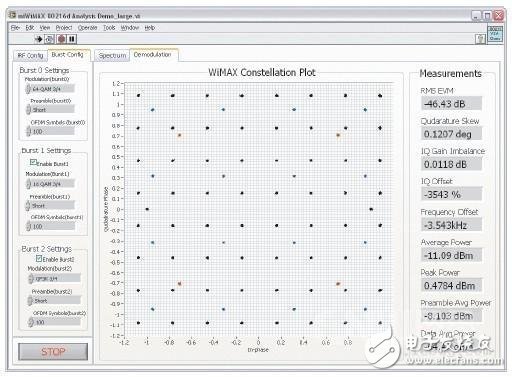Click OFDM Symbols(burst0) increment stepper
512x377 pixels.
(29, 129)
